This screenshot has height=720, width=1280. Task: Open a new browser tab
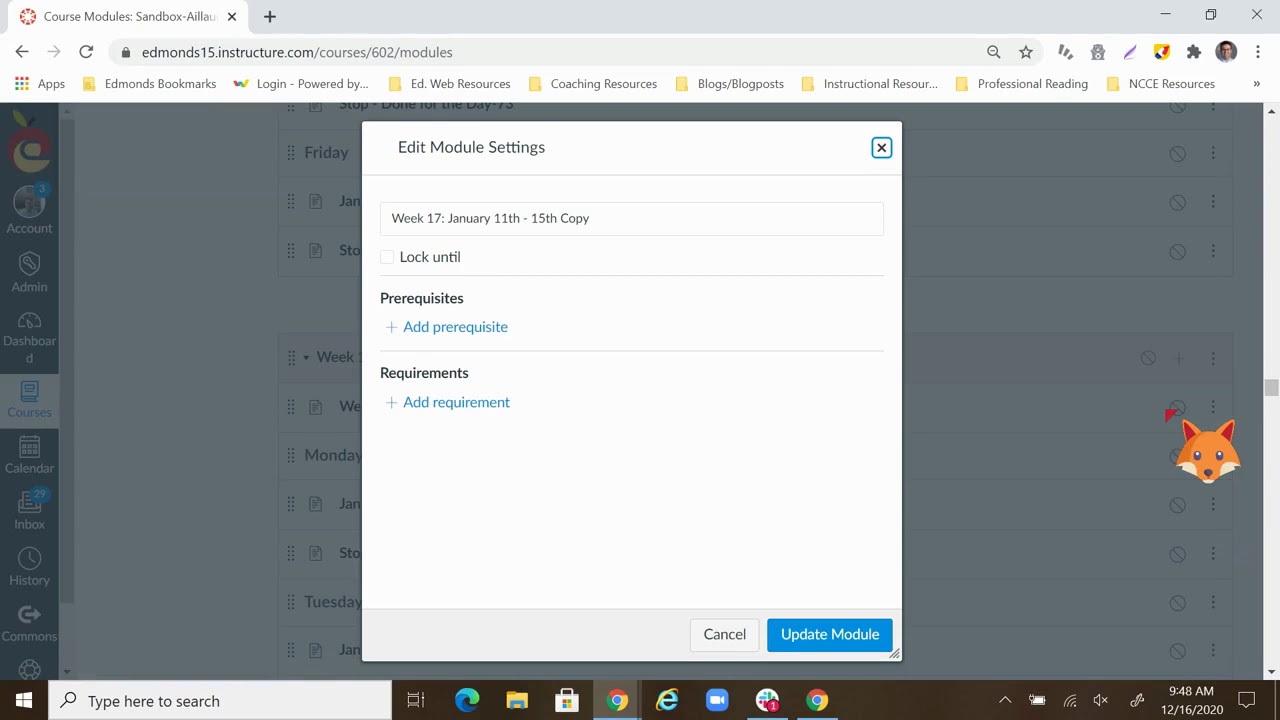270,16
